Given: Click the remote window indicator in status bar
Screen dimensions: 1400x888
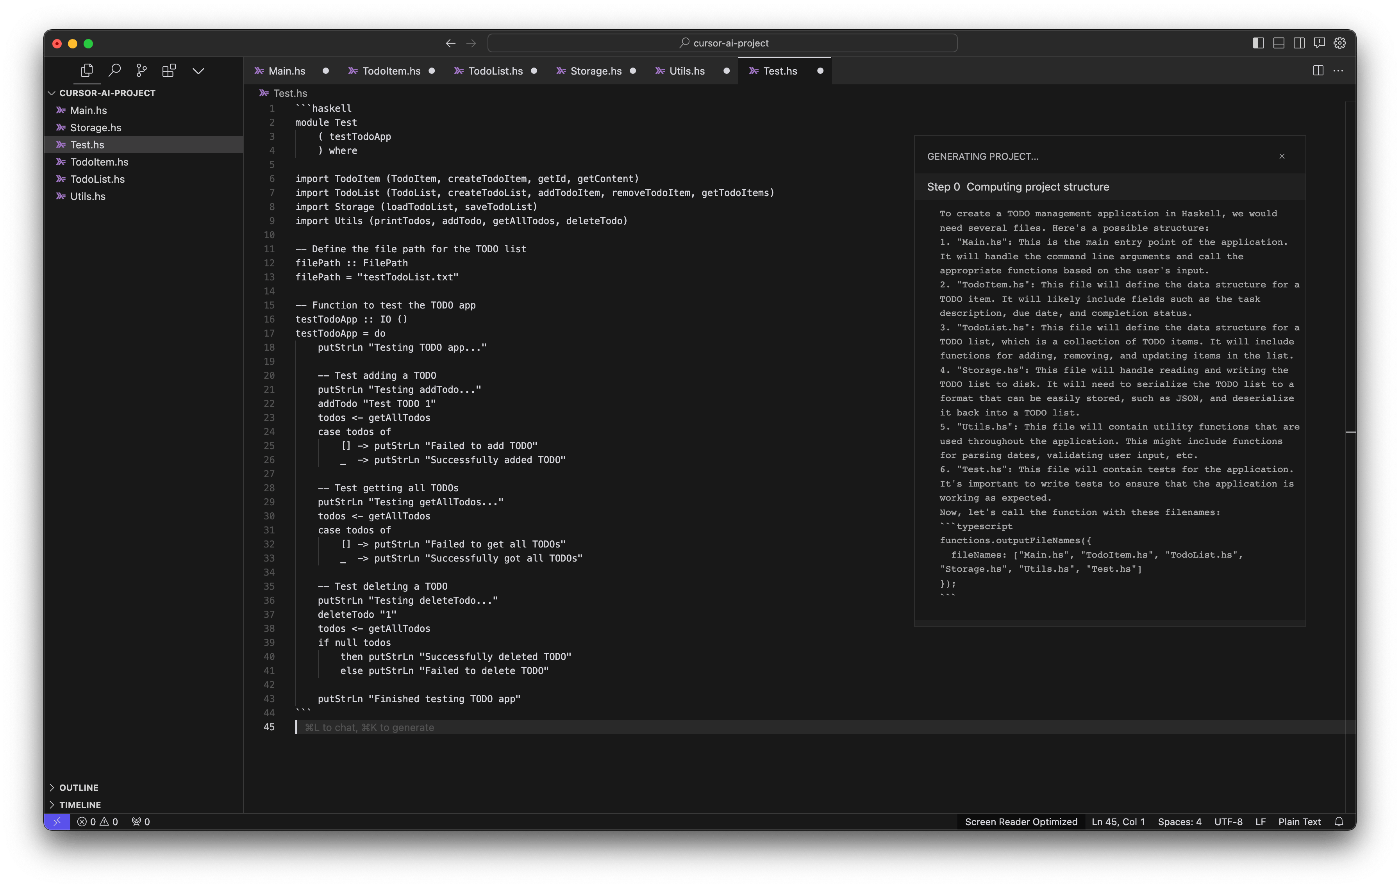Looking at the screenshot, I should tap(57, 822).
